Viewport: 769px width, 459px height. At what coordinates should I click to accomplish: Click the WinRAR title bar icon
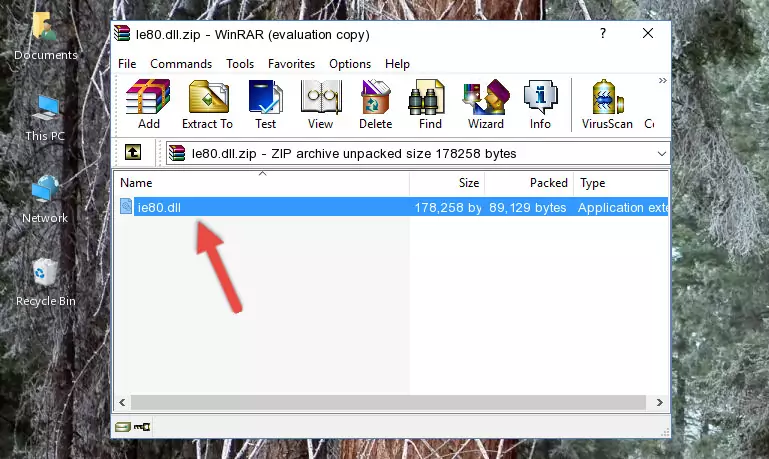122,33
